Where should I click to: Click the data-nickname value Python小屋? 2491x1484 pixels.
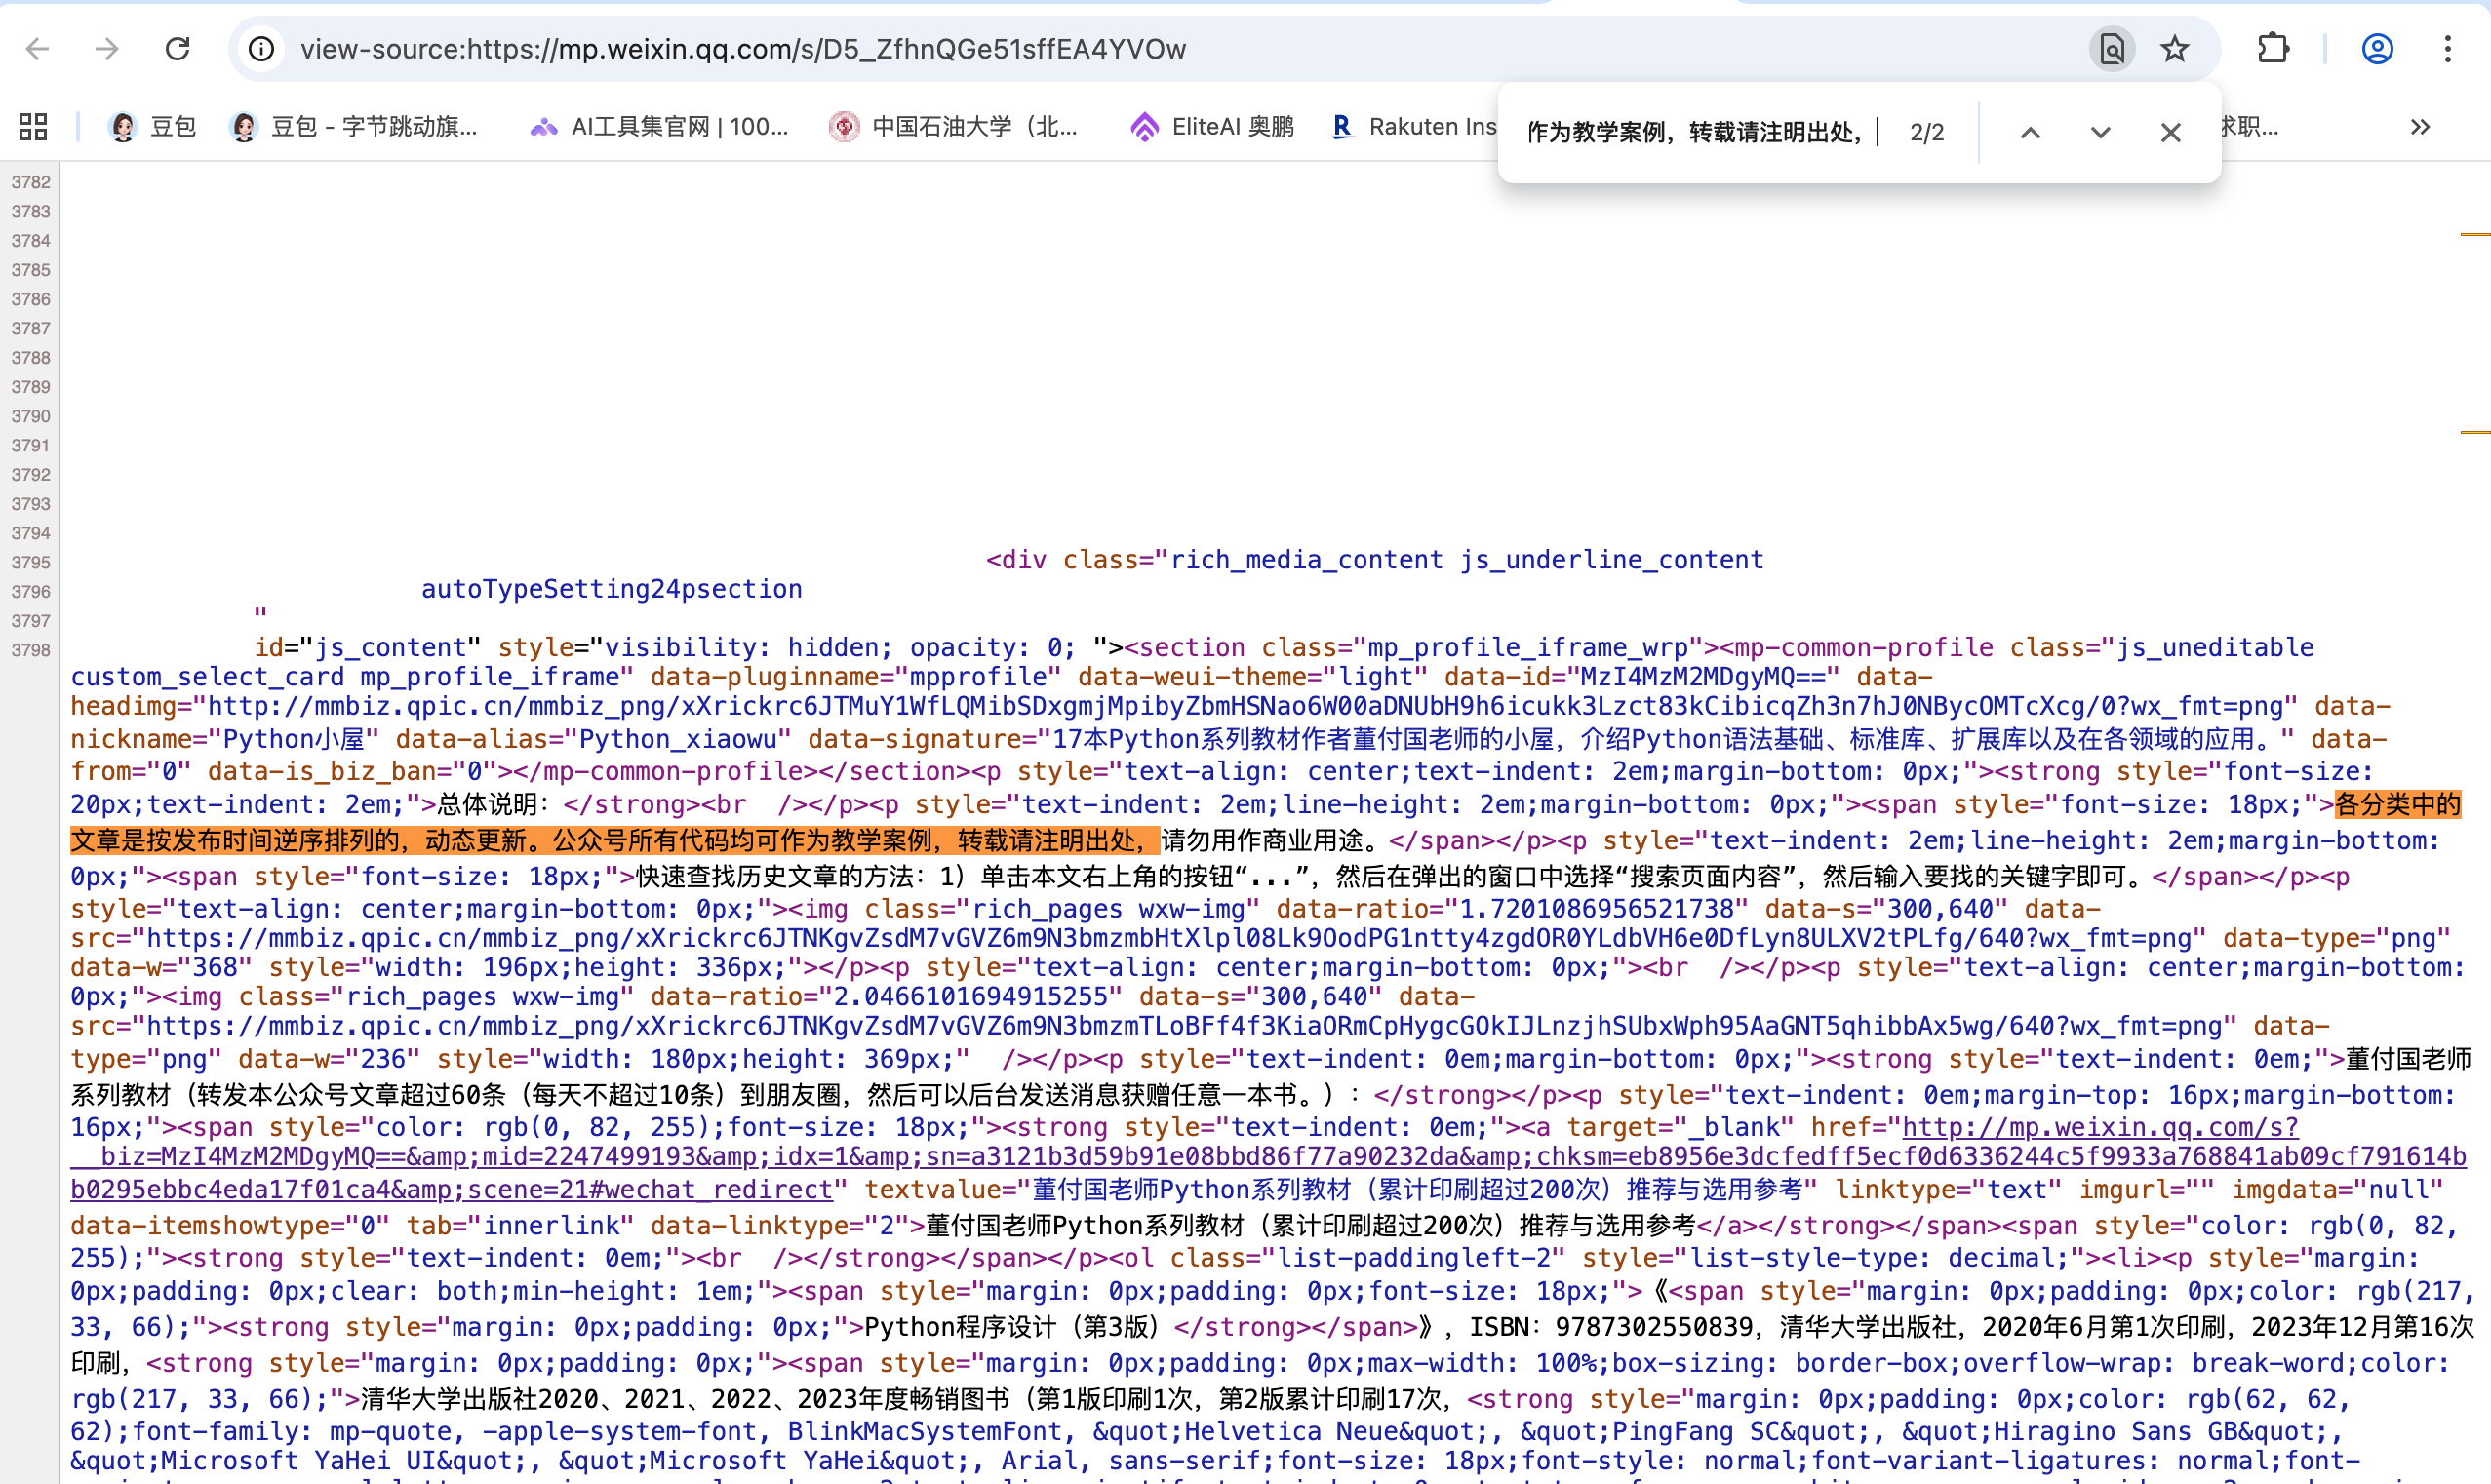(x=293, y=740)
